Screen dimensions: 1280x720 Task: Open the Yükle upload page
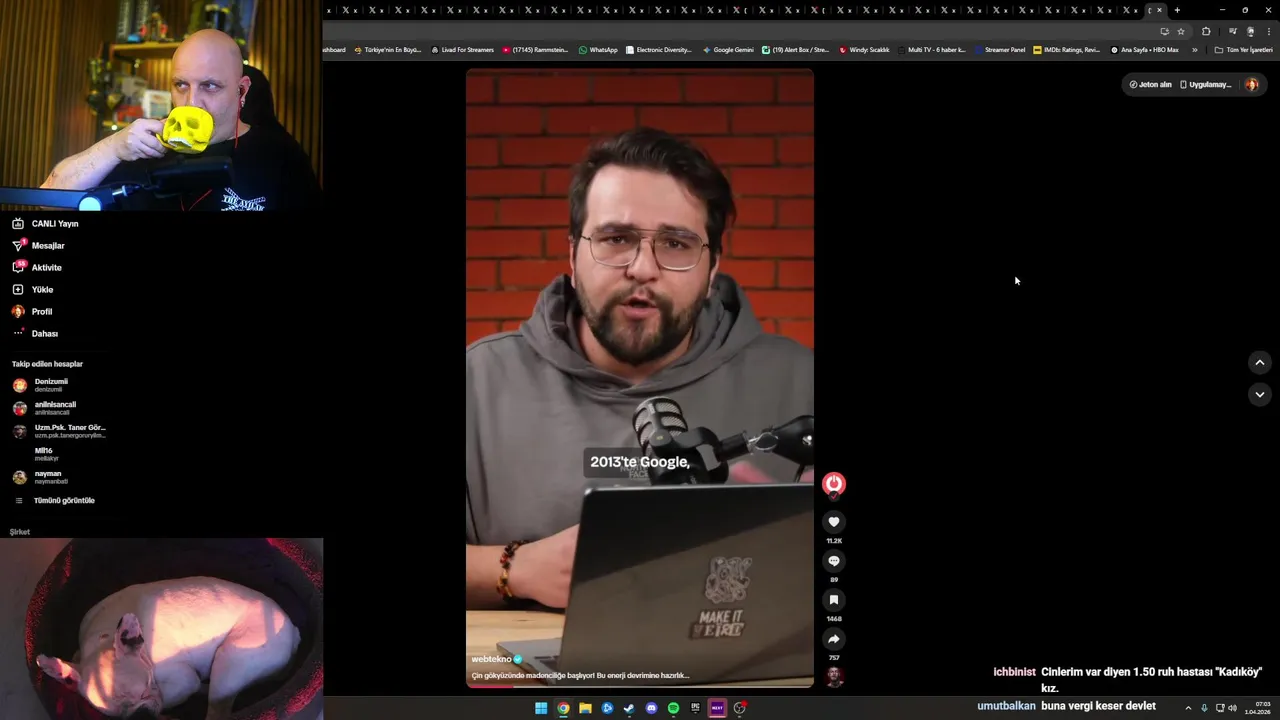tap(32, 290)
